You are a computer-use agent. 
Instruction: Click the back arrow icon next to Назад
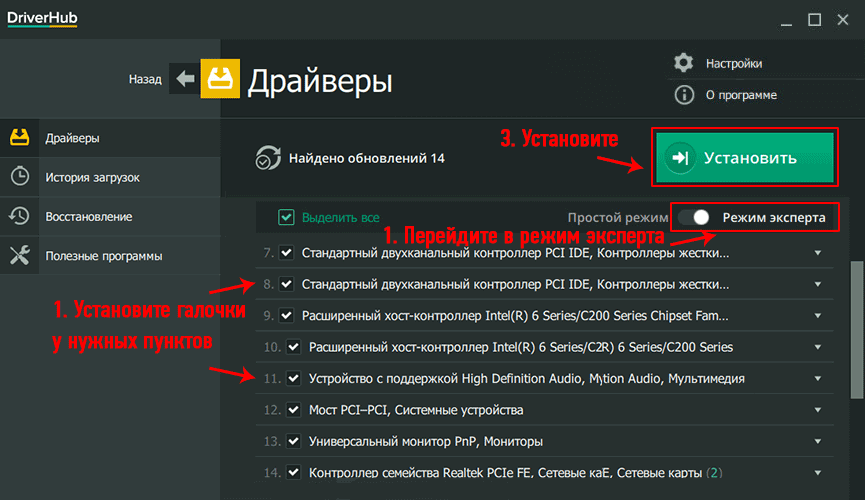point(184,78)
